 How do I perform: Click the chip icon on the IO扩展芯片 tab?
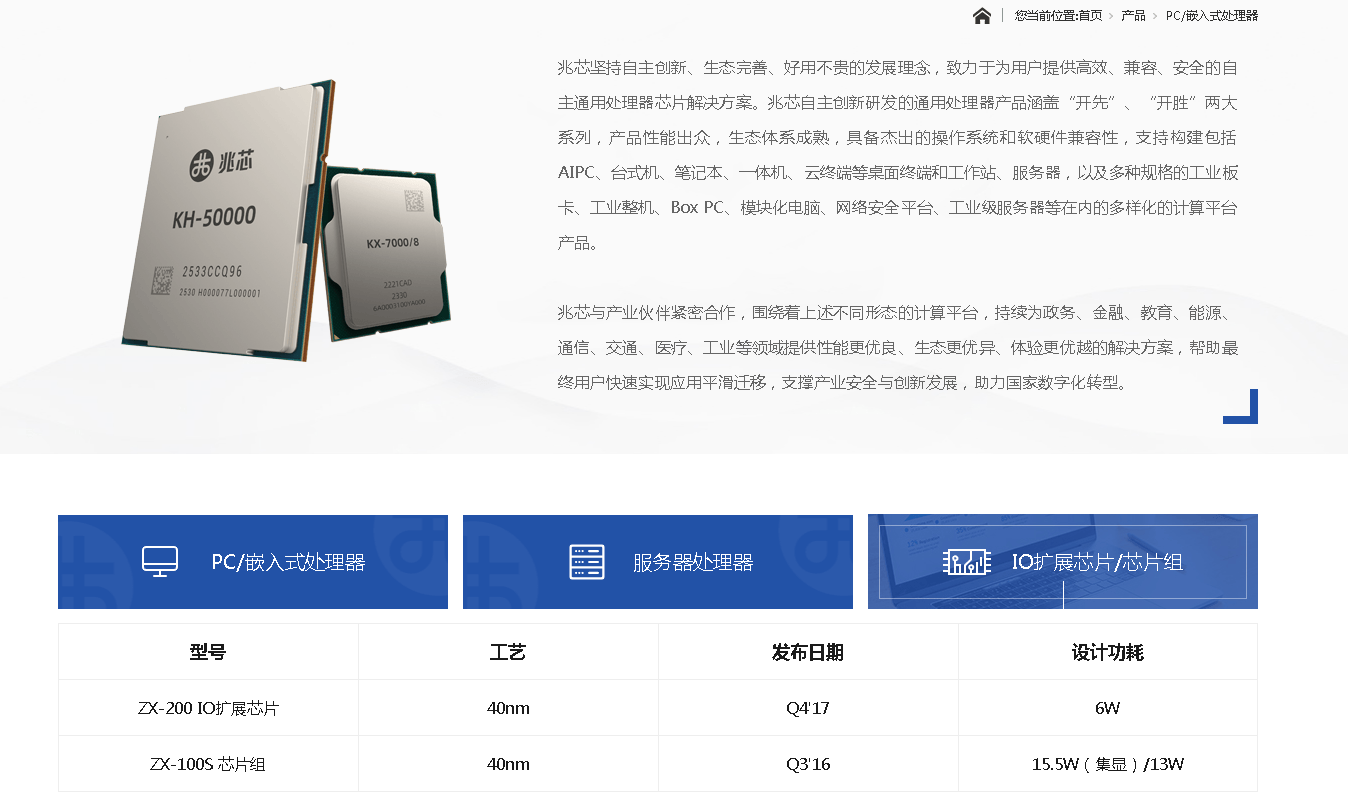[x=966, y=562]
